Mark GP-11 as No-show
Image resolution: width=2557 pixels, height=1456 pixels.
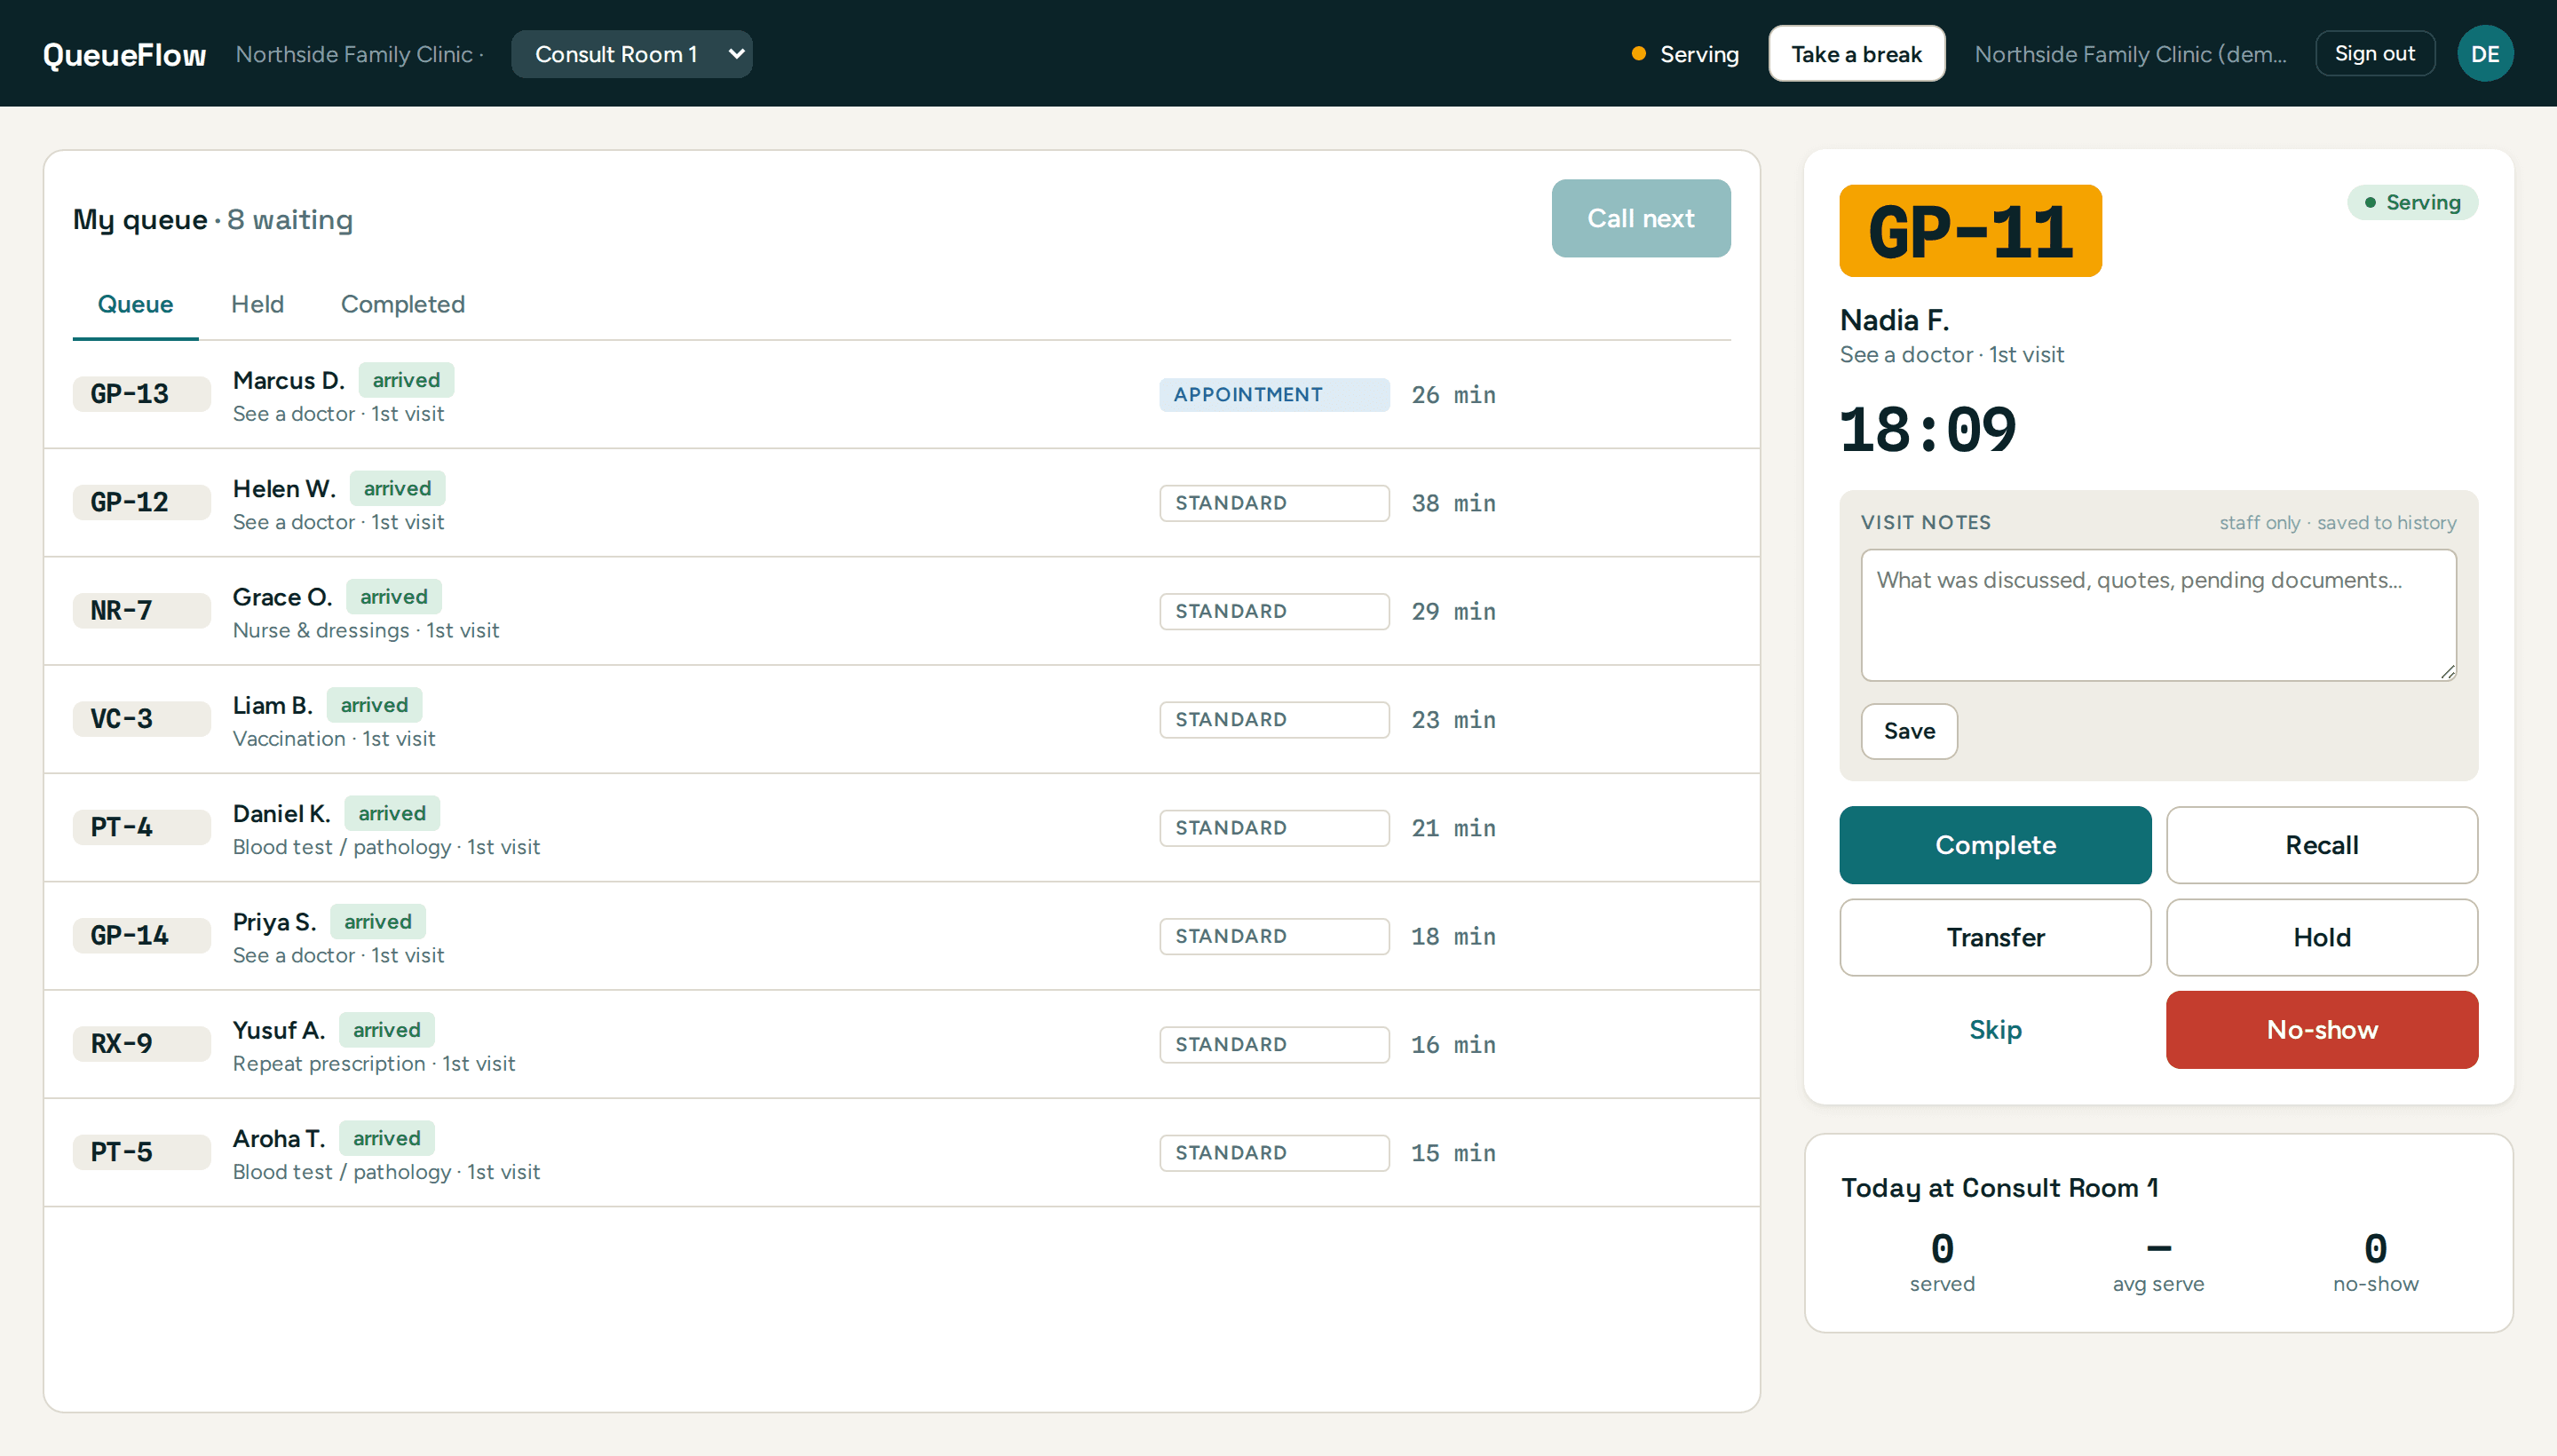point(2321,1029)
